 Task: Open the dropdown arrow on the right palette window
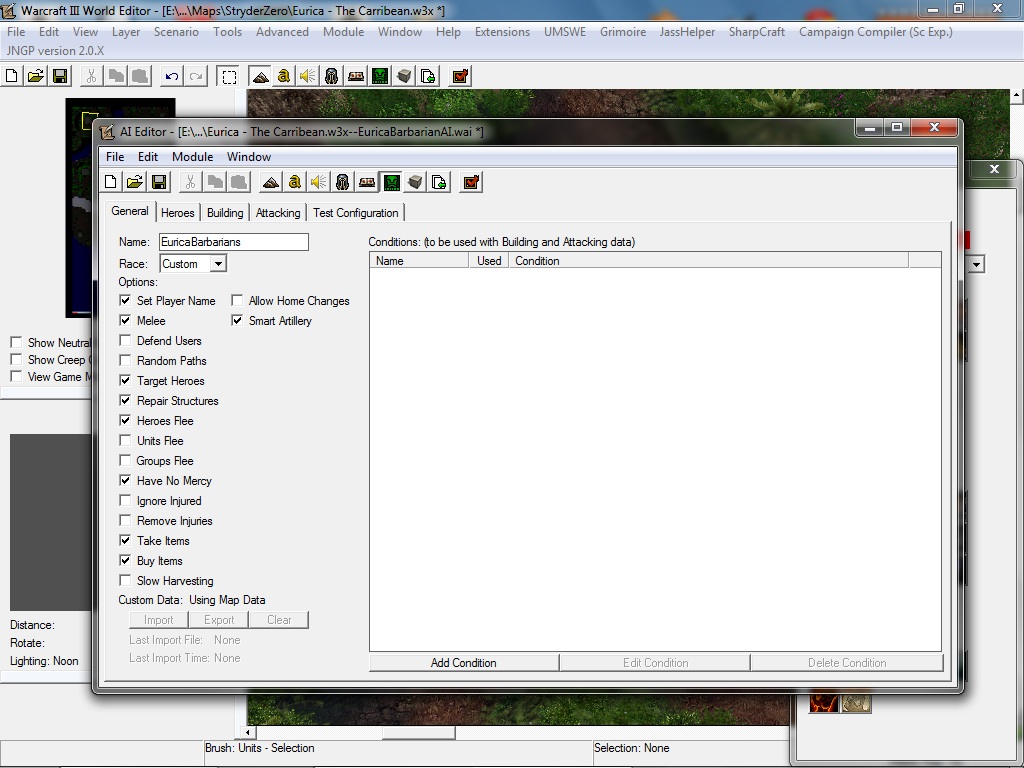click(x=976, y=264)
